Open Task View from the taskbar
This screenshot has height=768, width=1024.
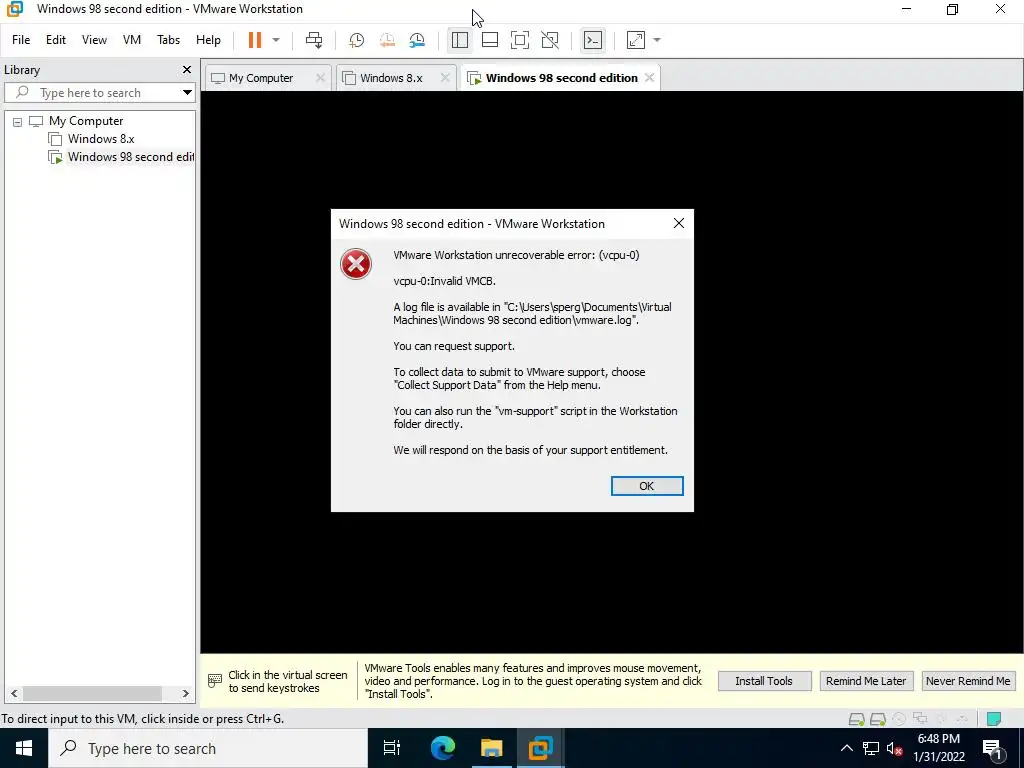[x=392, y=748]
